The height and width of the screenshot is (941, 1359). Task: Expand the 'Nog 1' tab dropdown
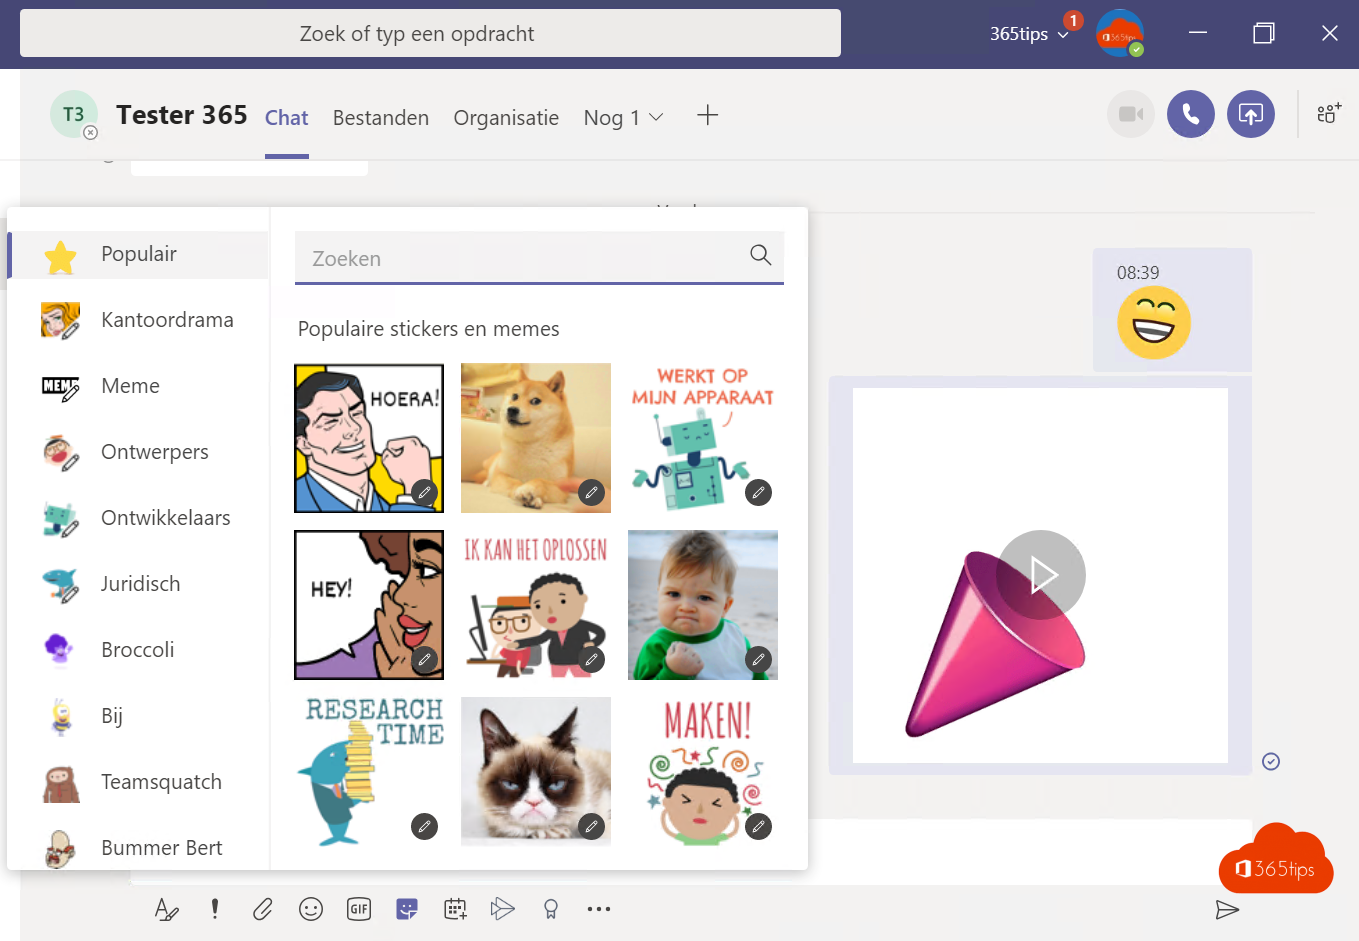click(622, 117)
